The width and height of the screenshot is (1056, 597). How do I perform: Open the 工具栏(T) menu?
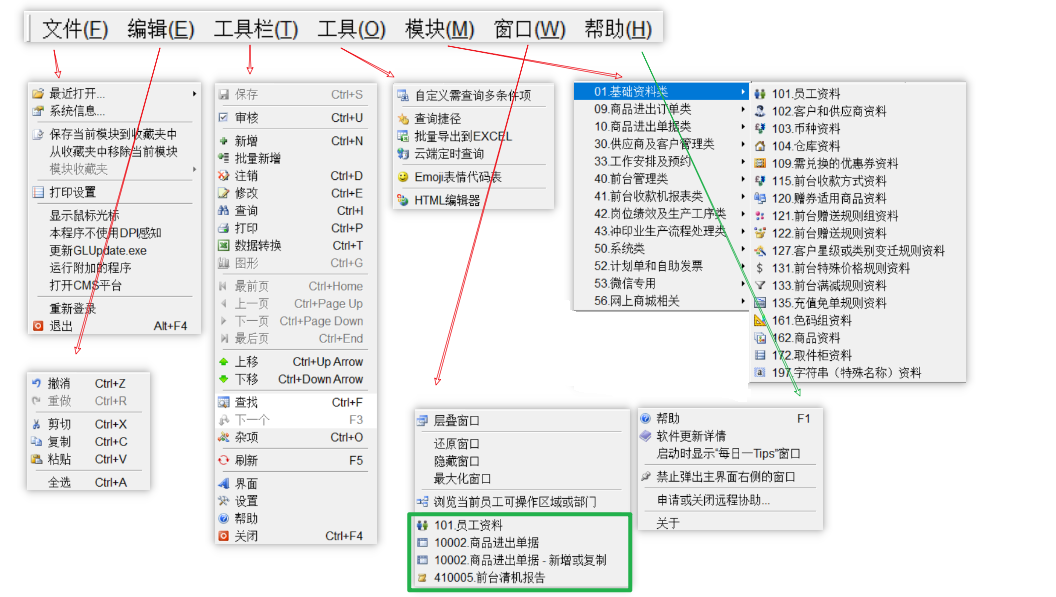click(255, 29)
